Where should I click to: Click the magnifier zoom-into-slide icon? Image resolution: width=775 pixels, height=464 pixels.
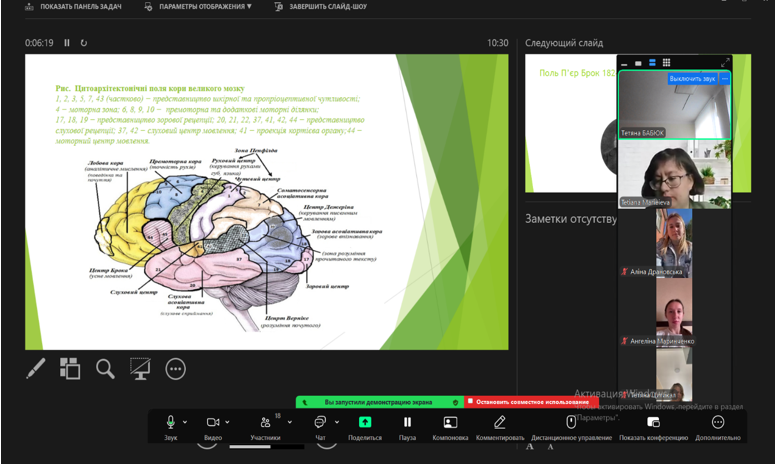(x=105, y=368)
